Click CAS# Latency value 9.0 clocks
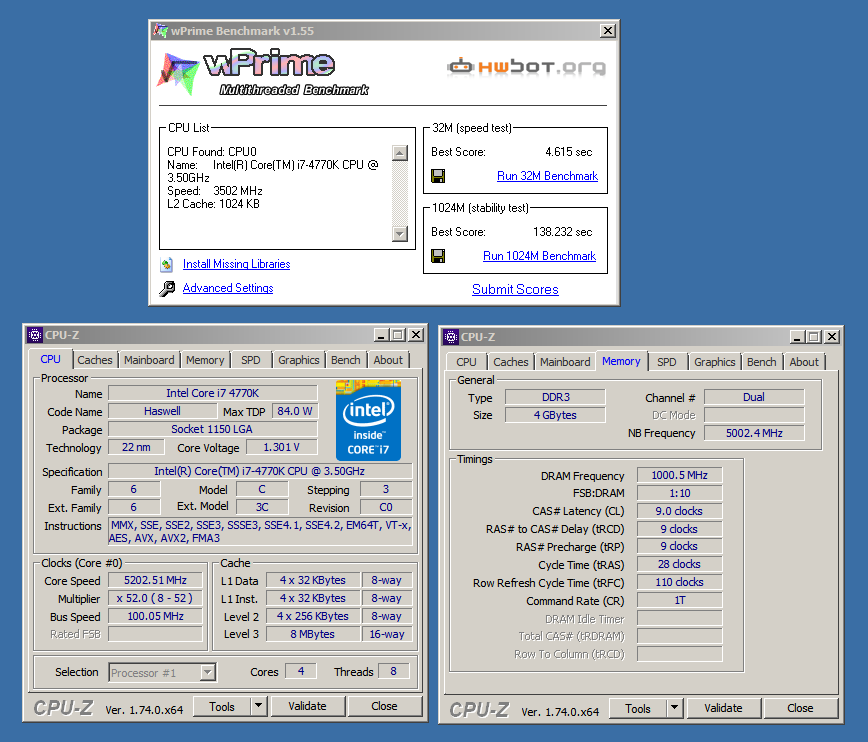868x742 pixels. point(679,511)
